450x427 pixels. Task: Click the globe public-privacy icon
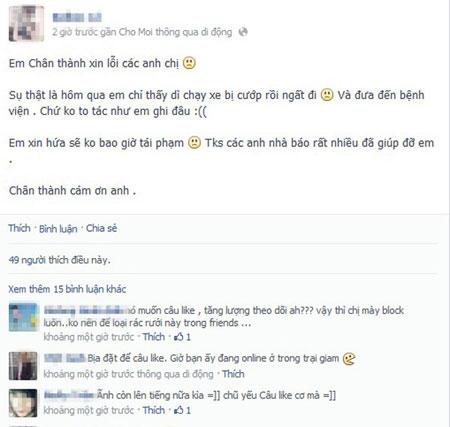pos(243,32)
